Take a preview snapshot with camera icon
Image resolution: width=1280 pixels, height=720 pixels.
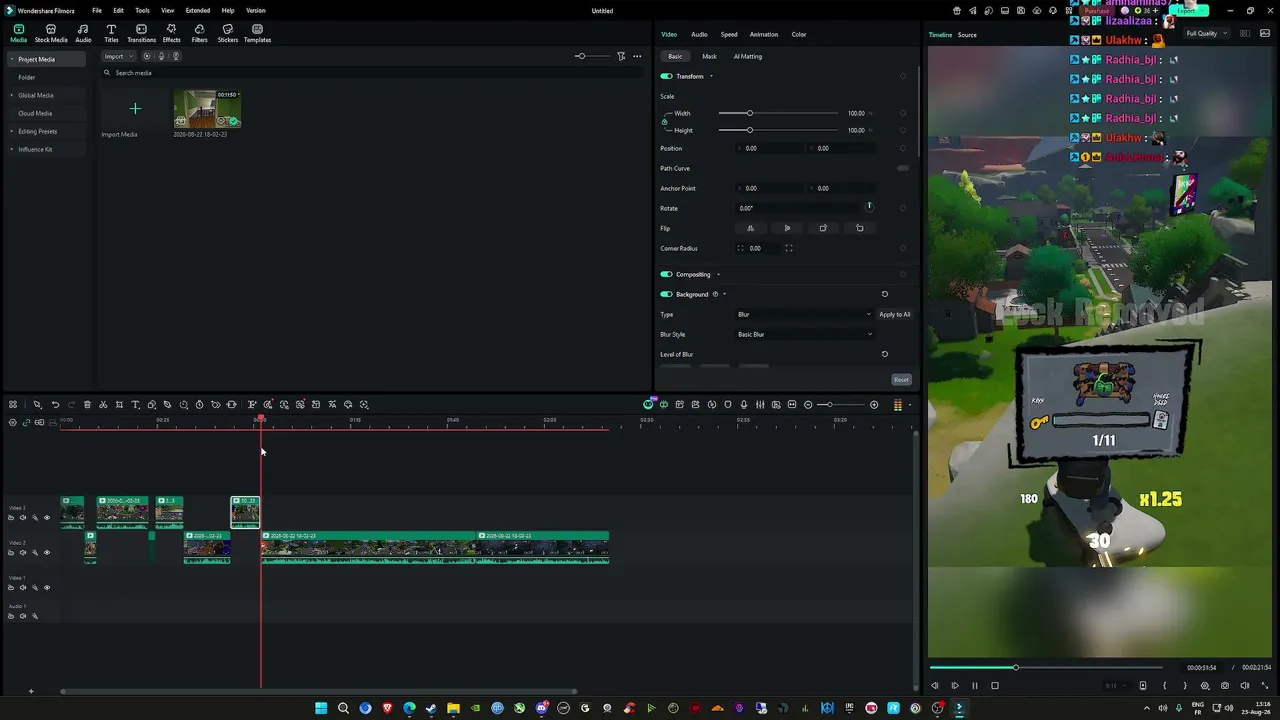click(1225, 686)
